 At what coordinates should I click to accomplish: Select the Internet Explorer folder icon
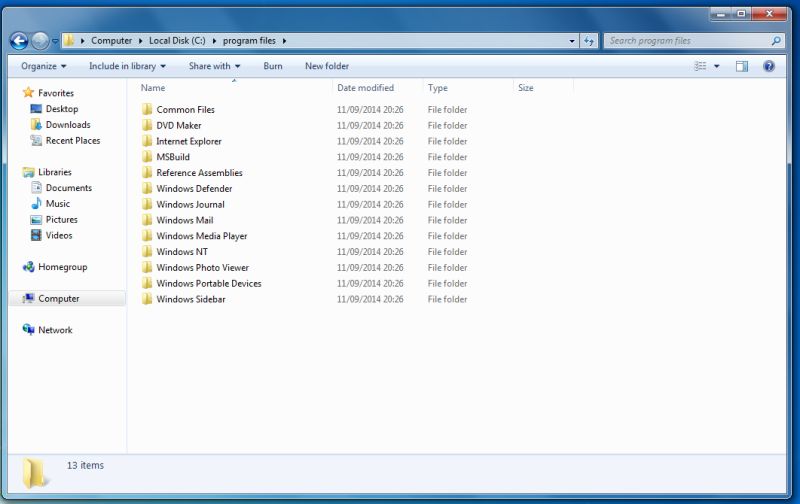147,141
